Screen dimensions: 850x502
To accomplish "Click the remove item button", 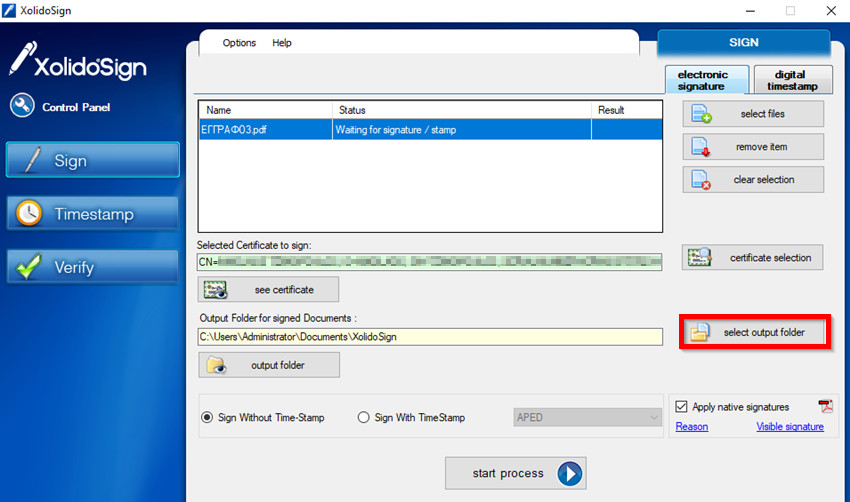I will tap(753, 147).
